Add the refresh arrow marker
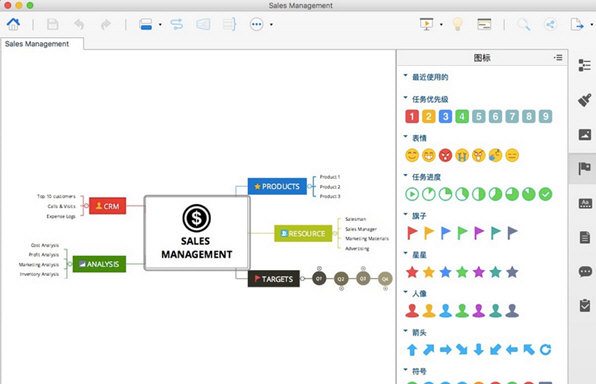The image size is (596, 384). pyautogui.click(x=545, y=349)
